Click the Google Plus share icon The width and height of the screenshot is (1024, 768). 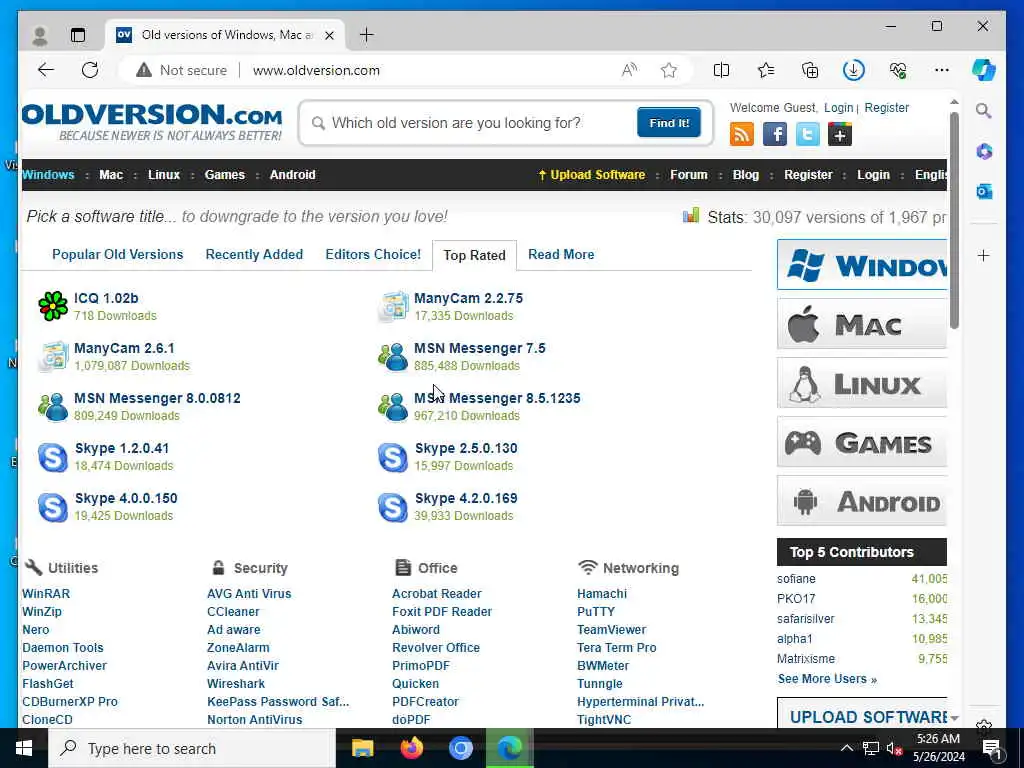click(x=840, y=135)
